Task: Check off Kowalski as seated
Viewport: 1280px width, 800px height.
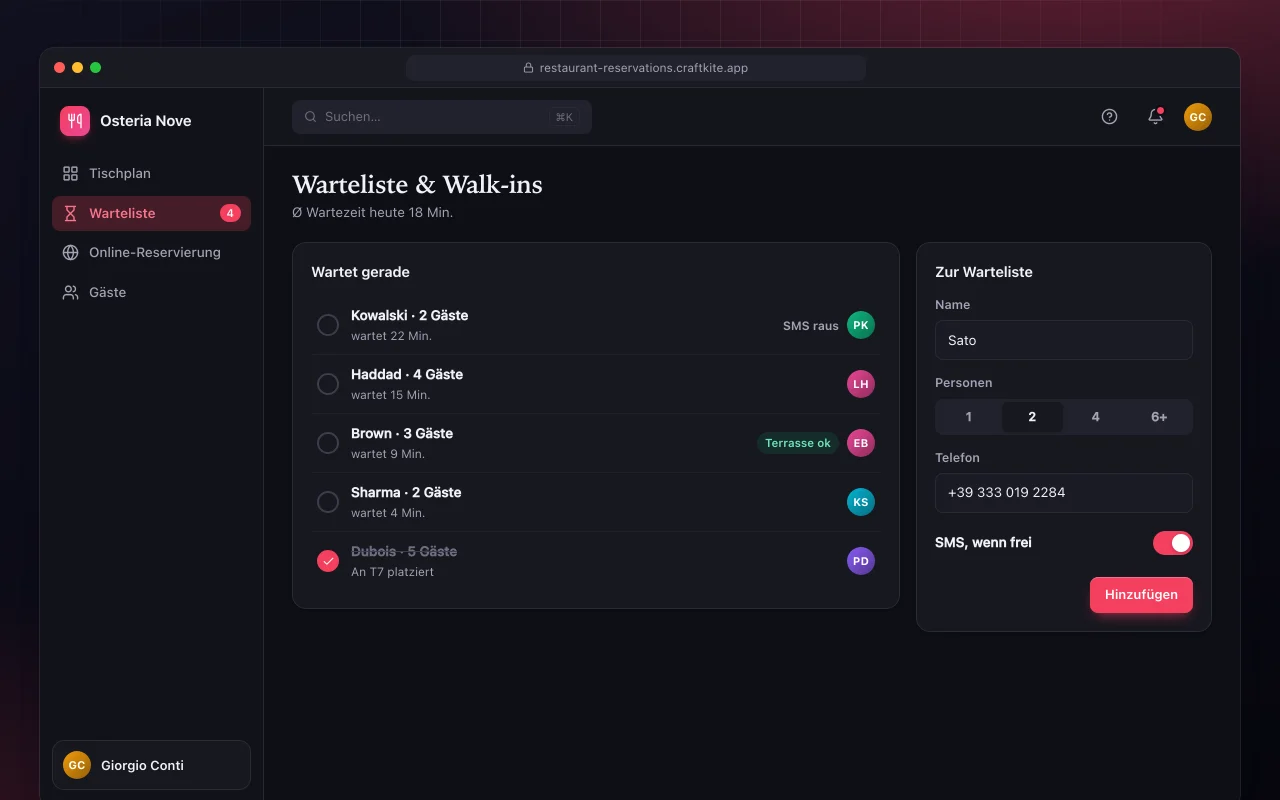Action: pyautogui.click(x=328, y=325)
